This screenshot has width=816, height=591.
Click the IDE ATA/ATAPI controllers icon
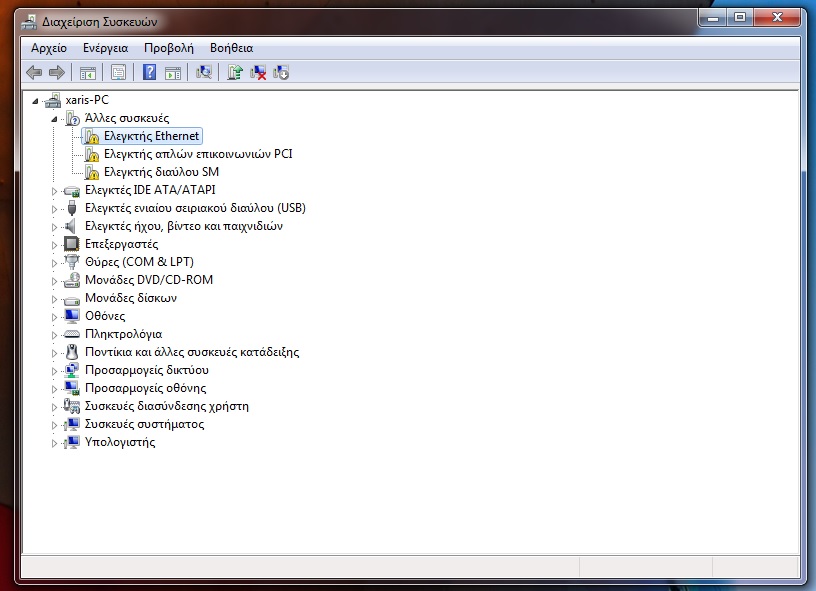(x=72, y=191)
